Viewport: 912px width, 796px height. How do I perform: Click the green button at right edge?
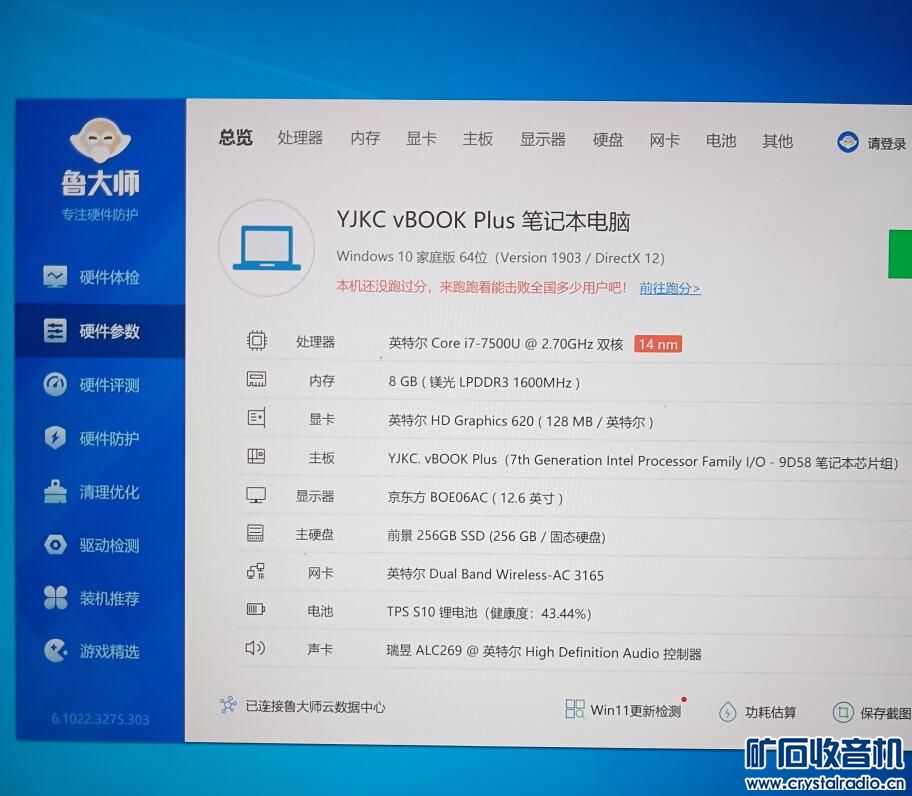point(900,254)
